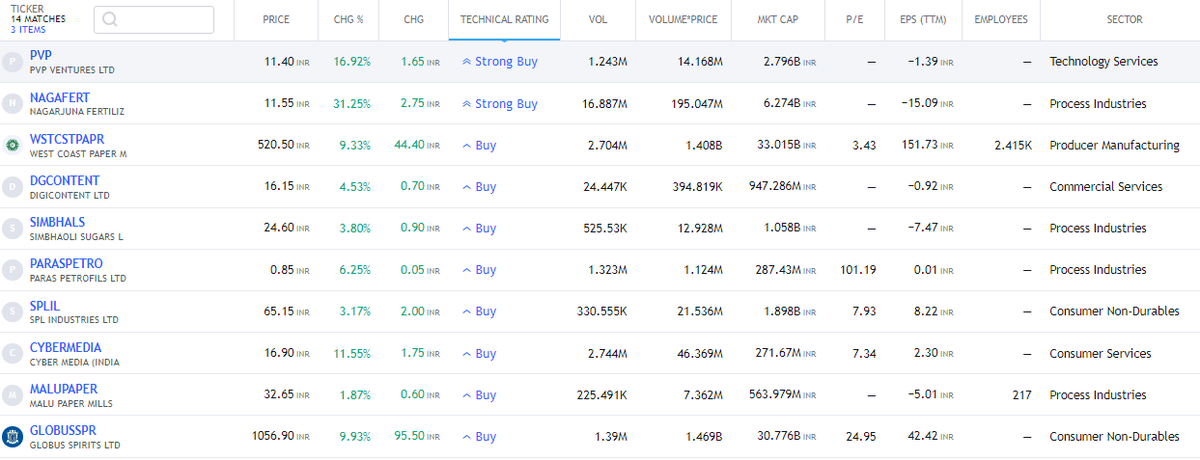This screenshot has width=1200, height=460.
Task: Open SIMBHALS ticker link
Action: (x=58, y=222)
